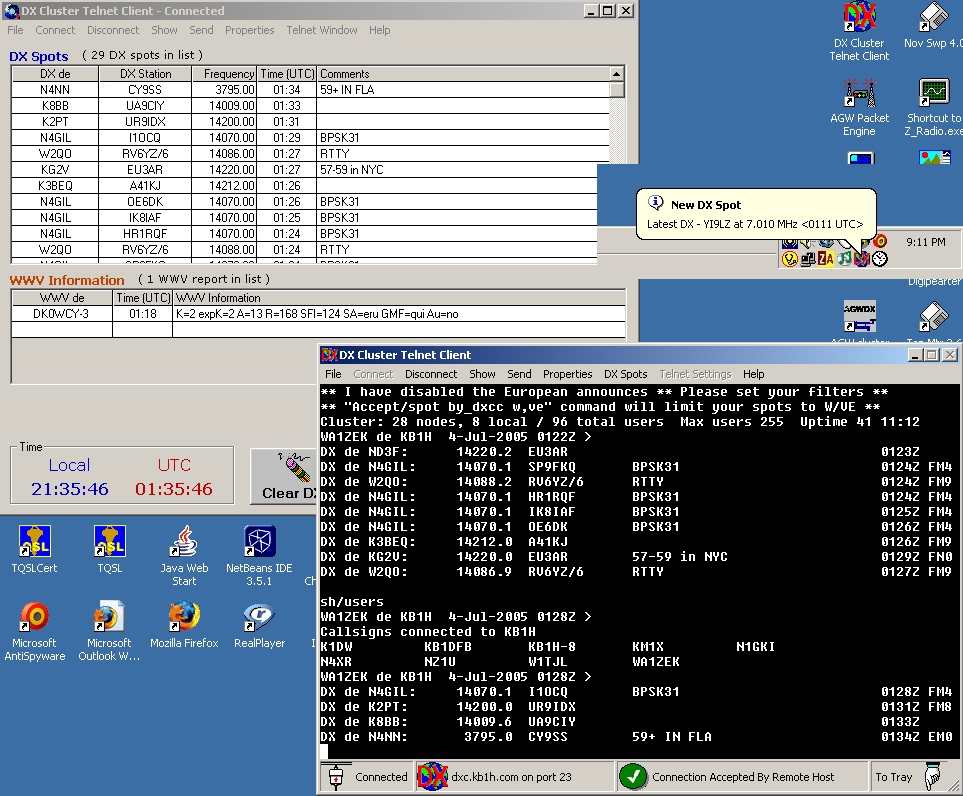Click the Clear DX button
The width and height of the screenshot is (963, 796).
[x=283, y=476]
